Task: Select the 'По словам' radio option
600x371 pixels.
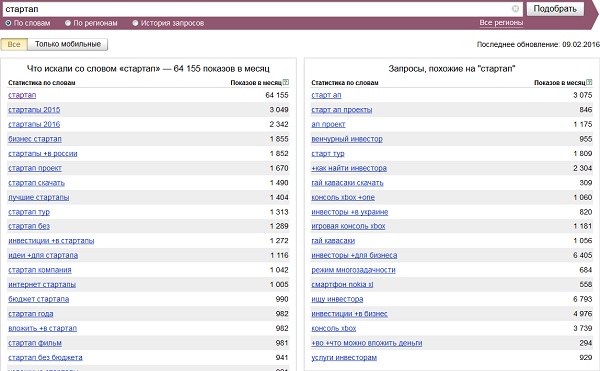Action: (8, 23)
